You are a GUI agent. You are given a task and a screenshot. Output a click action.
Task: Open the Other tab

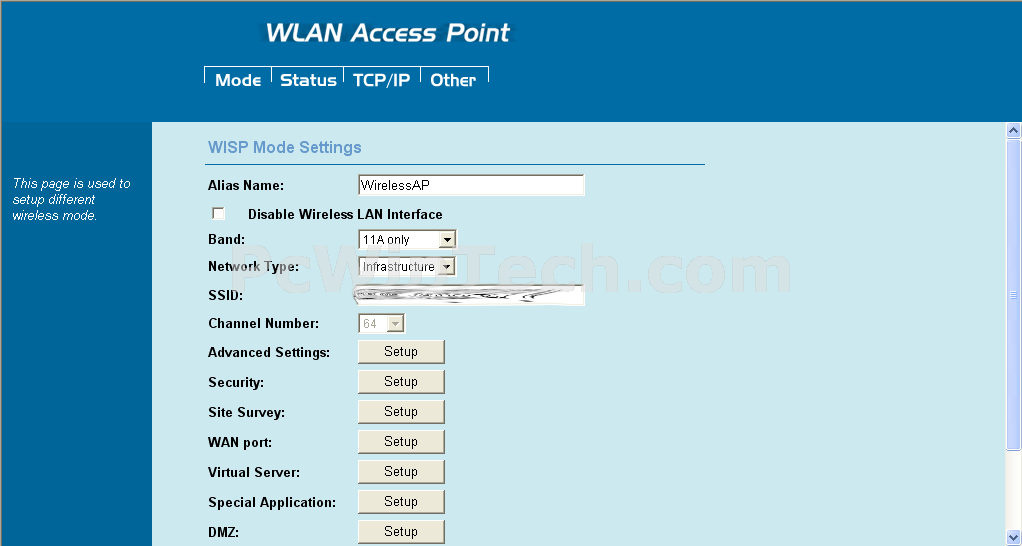454,79
